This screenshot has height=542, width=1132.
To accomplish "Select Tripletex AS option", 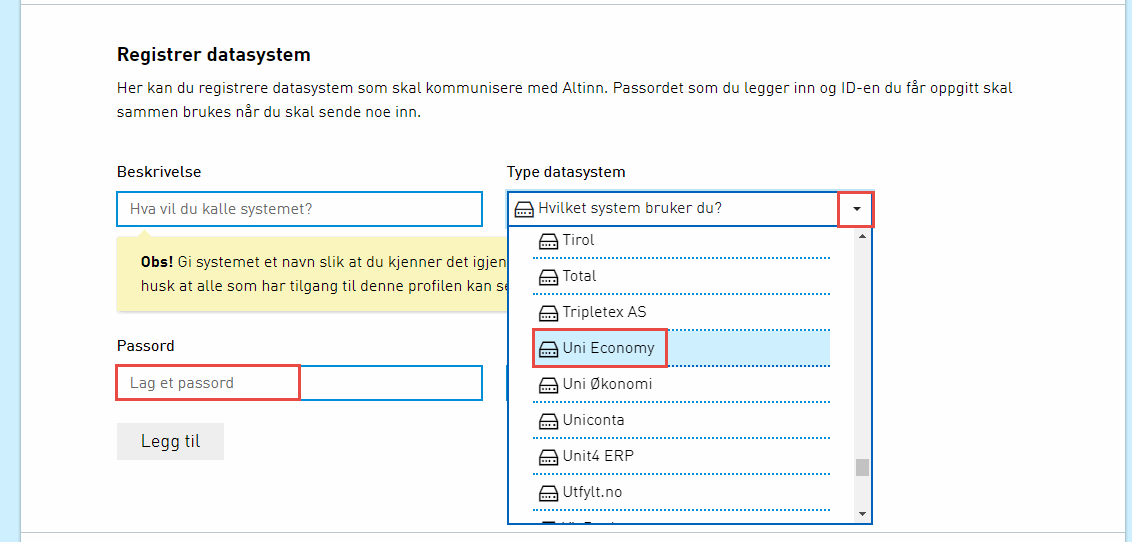I will (604, 312).
